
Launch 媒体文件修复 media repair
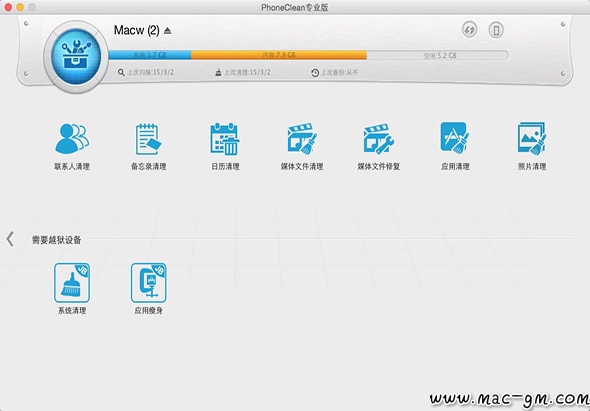click(x=379, y=146)
